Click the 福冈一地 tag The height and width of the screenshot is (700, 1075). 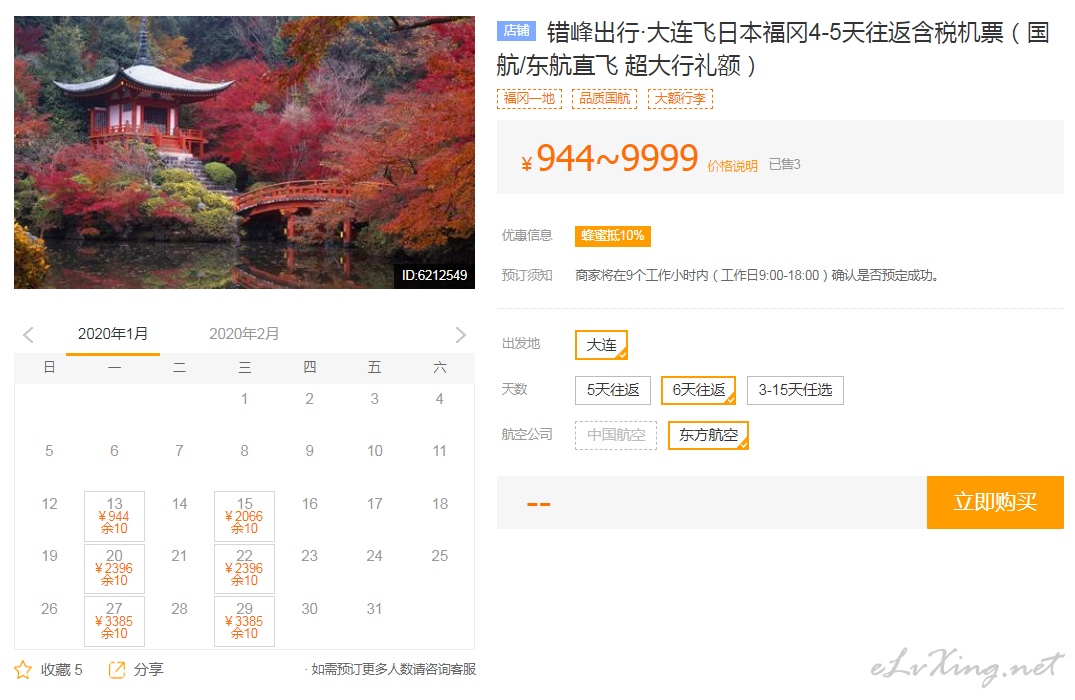529,99
